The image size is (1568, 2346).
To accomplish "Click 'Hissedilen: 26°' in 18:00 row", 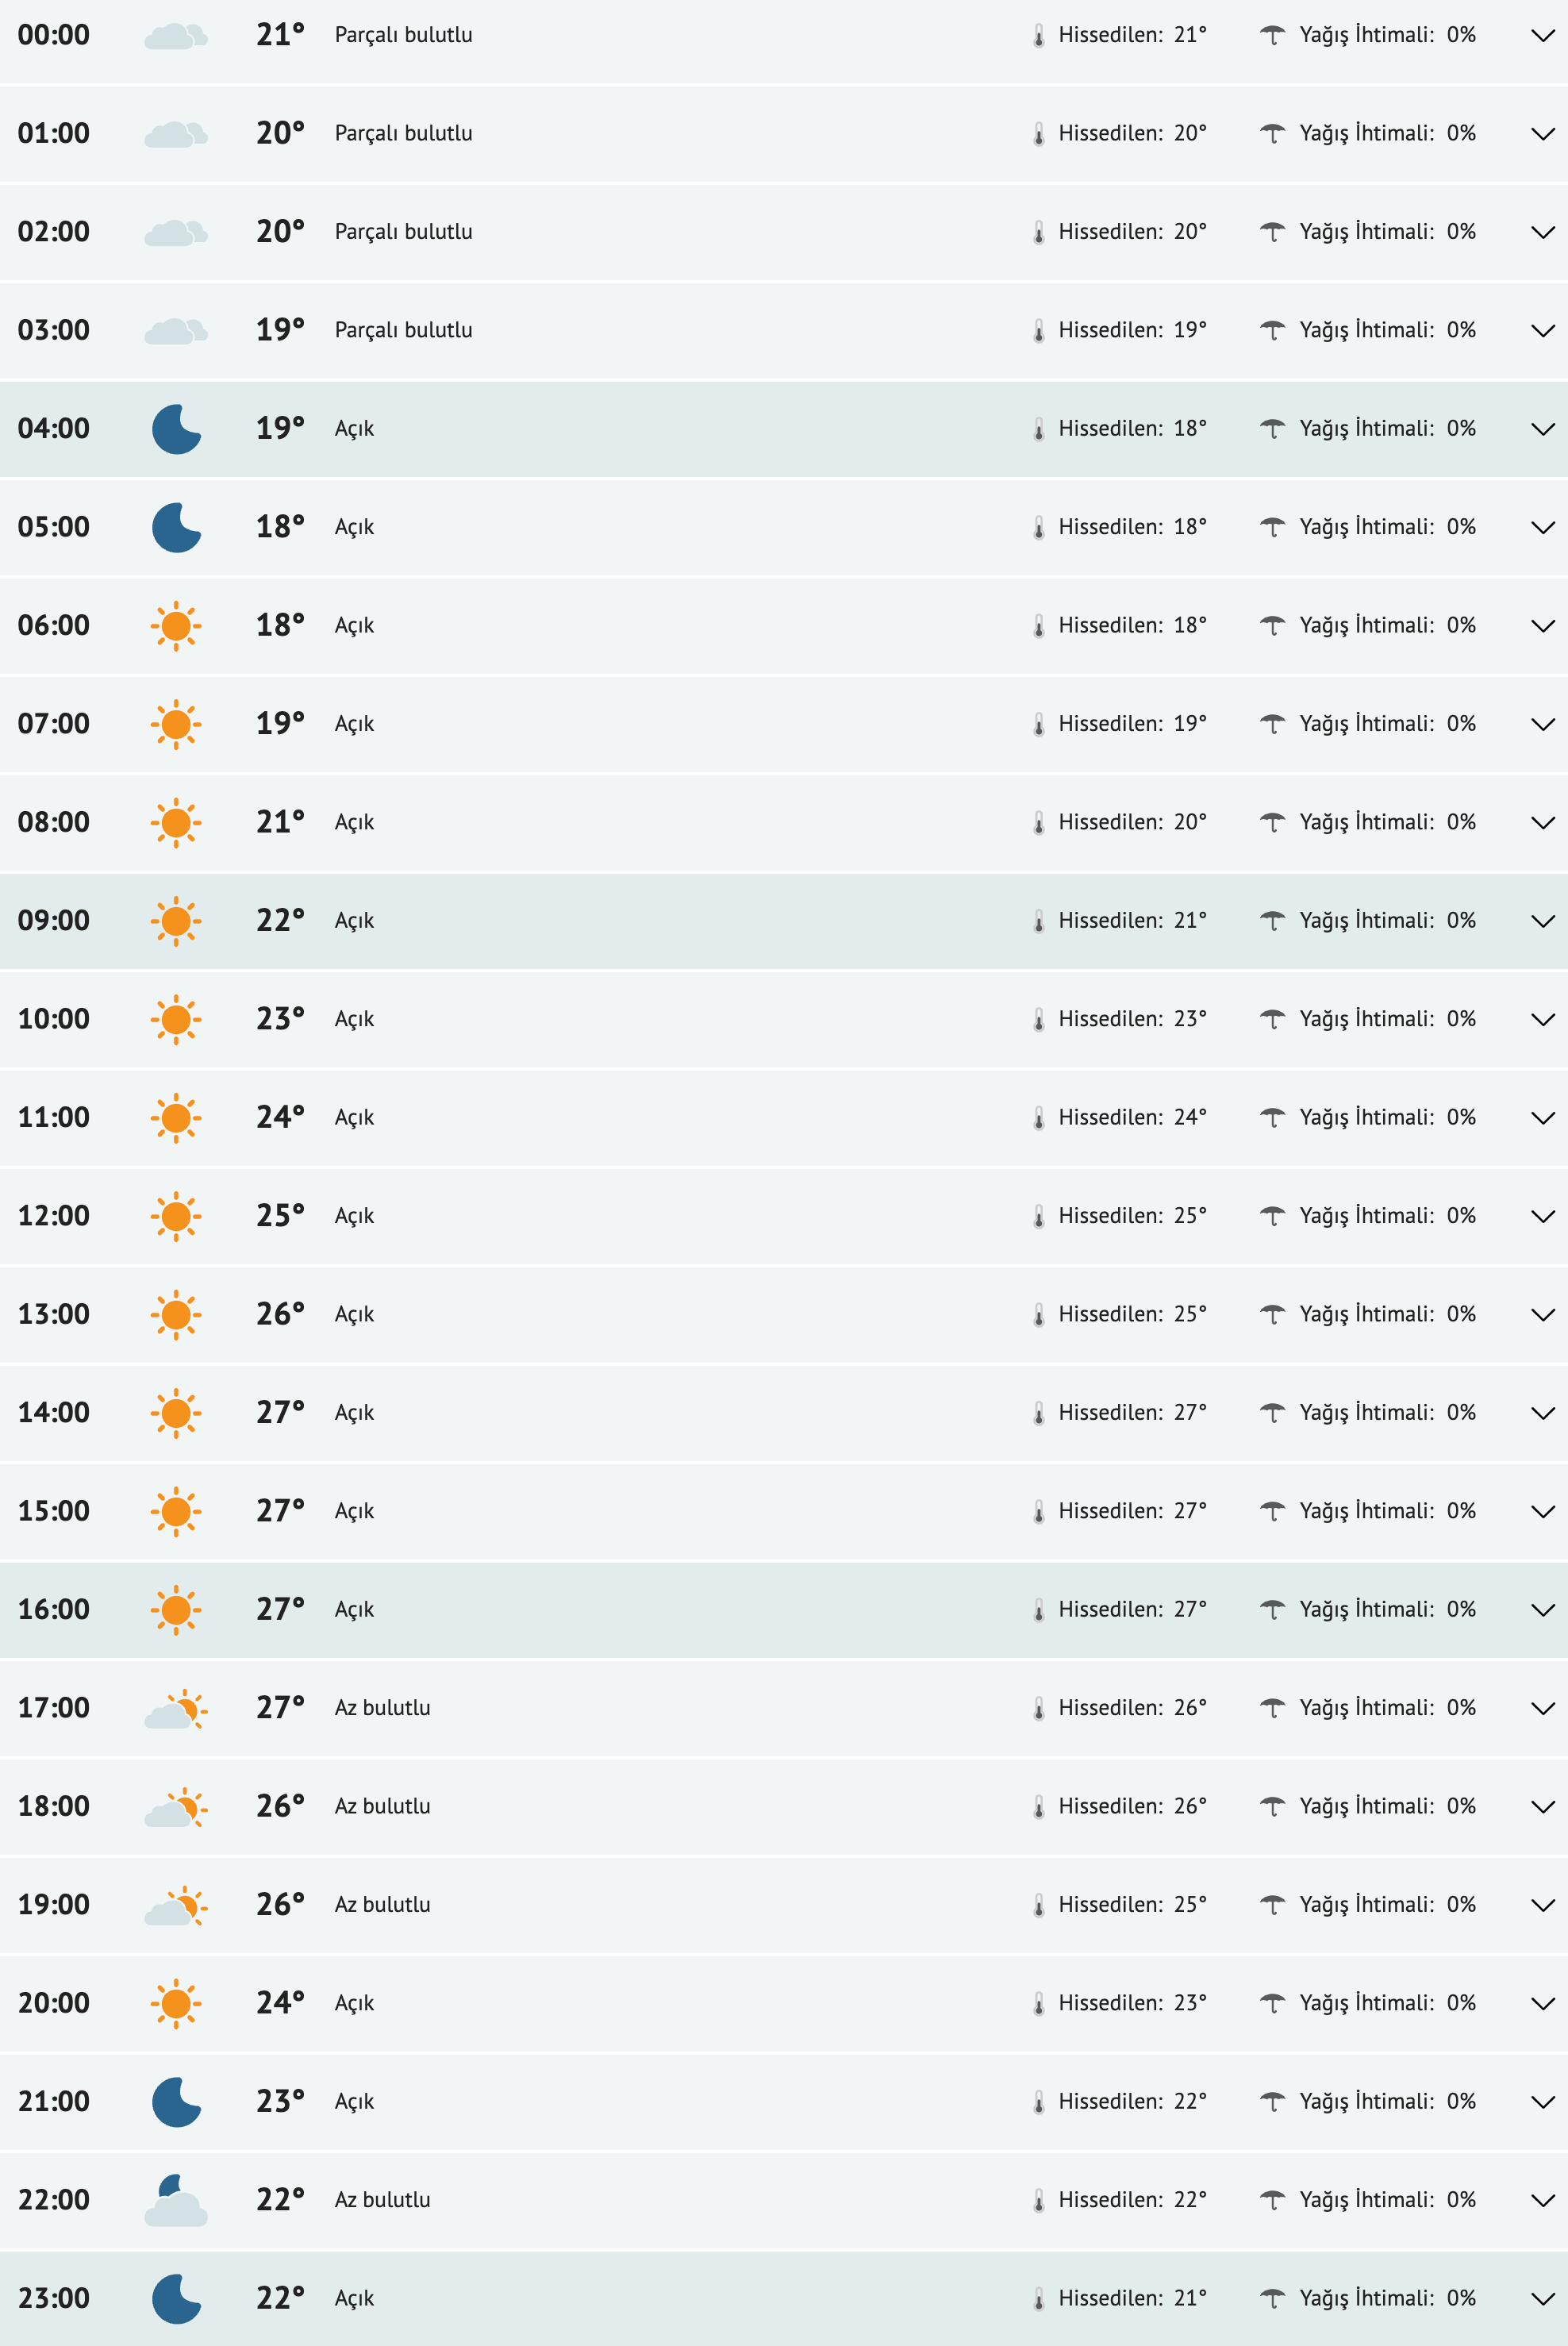I will pos(1132,1807).
